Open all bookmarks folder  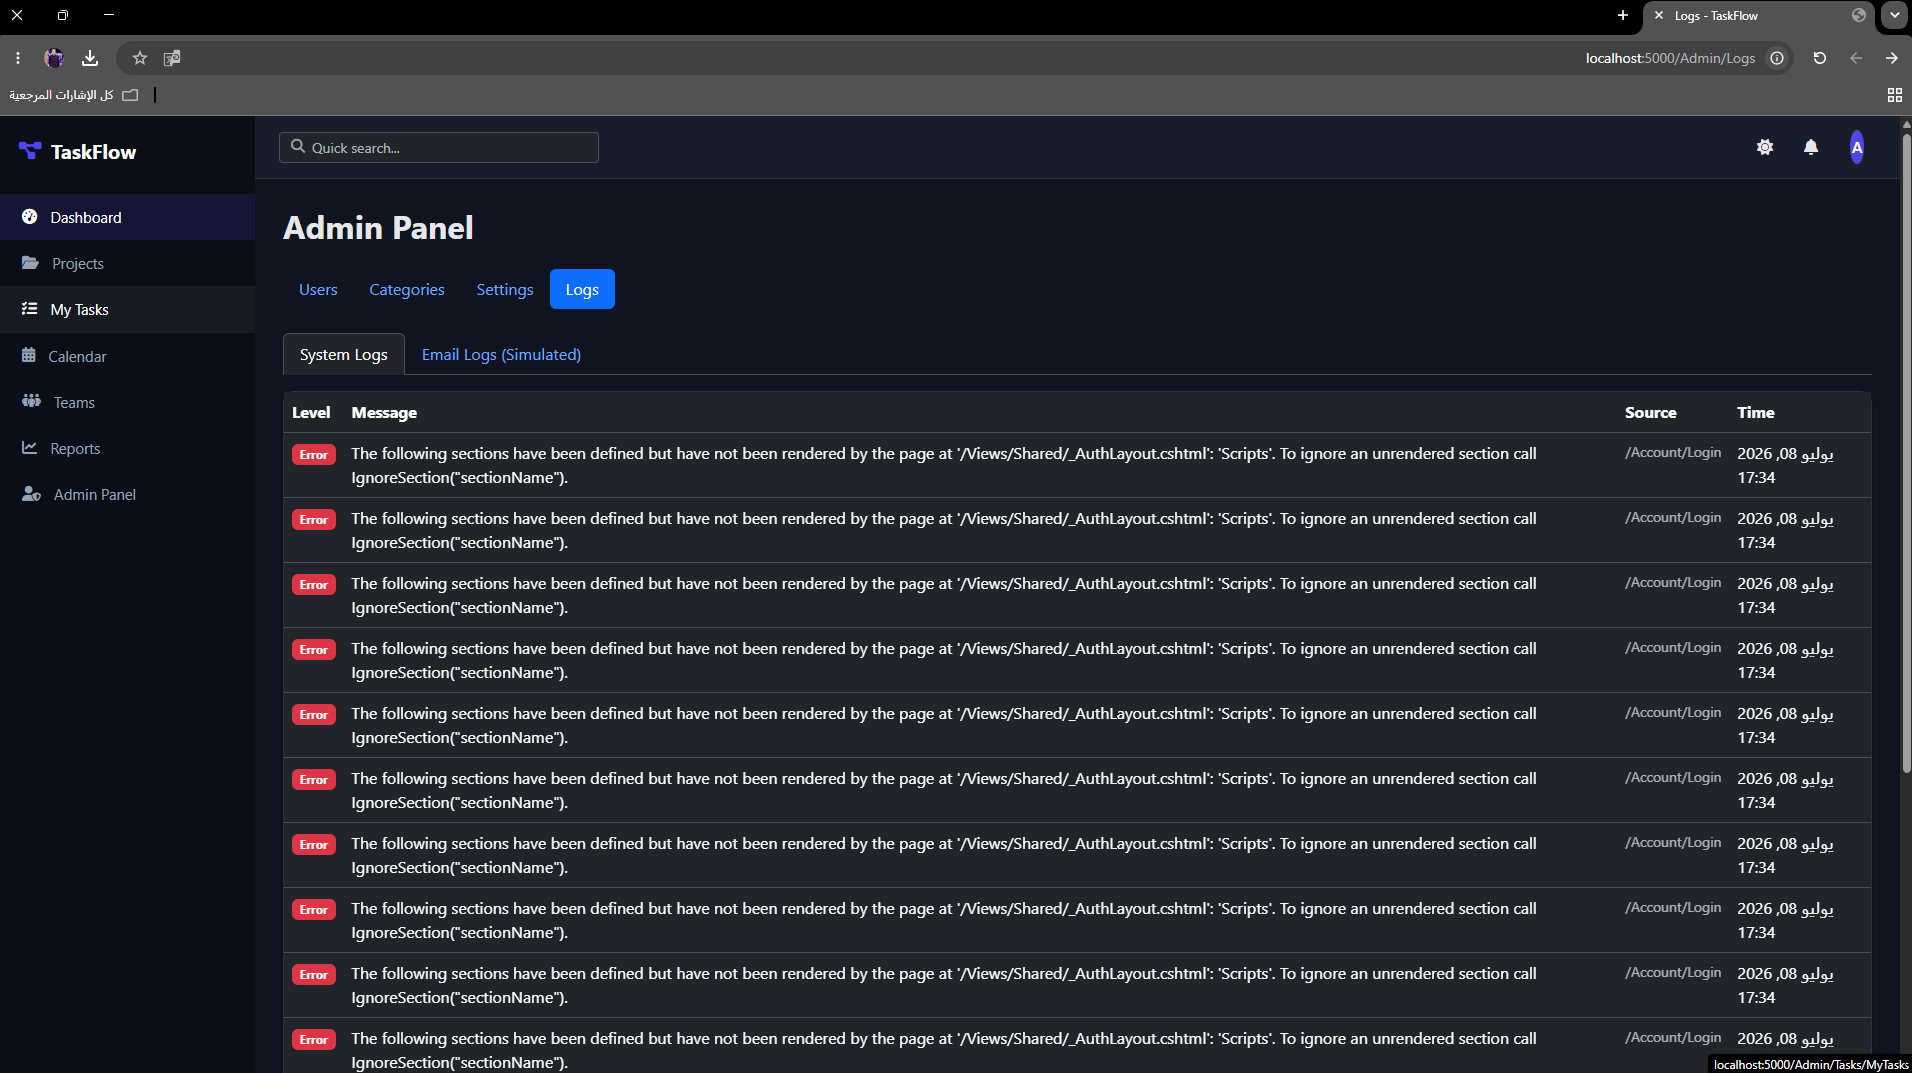pos(74,95)
